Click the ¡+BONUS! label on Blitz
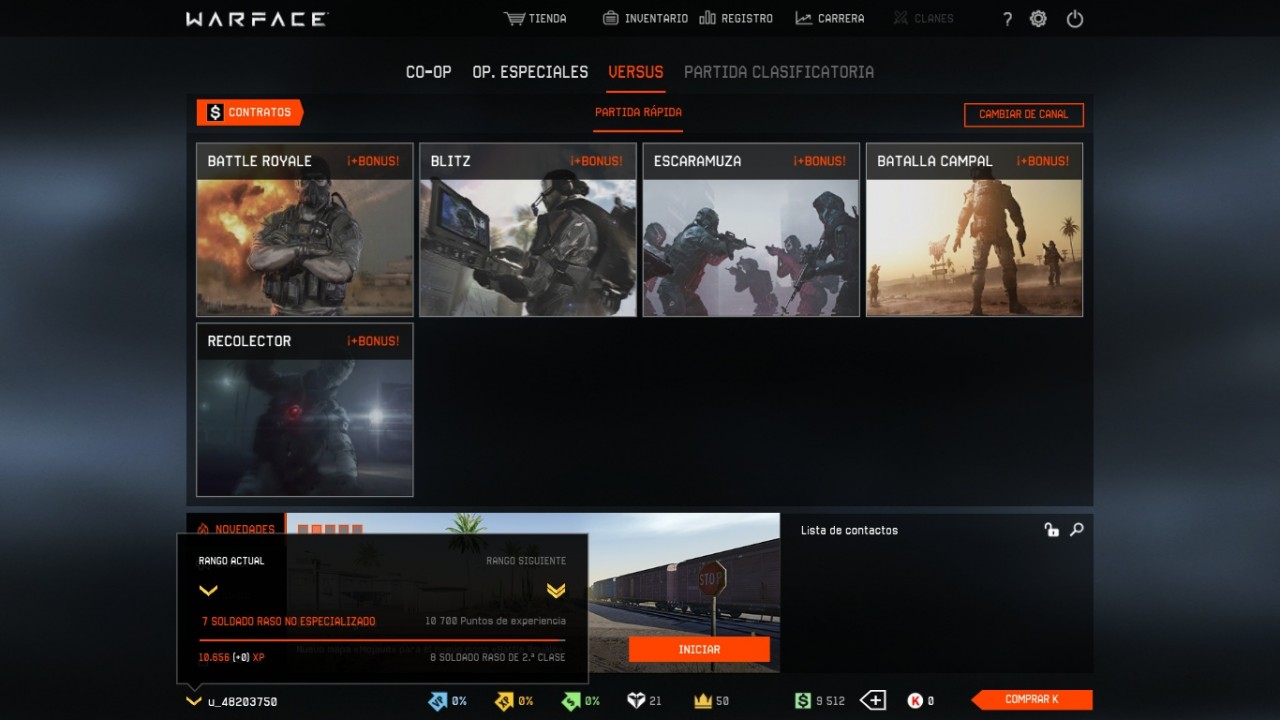 click(596, 161)
